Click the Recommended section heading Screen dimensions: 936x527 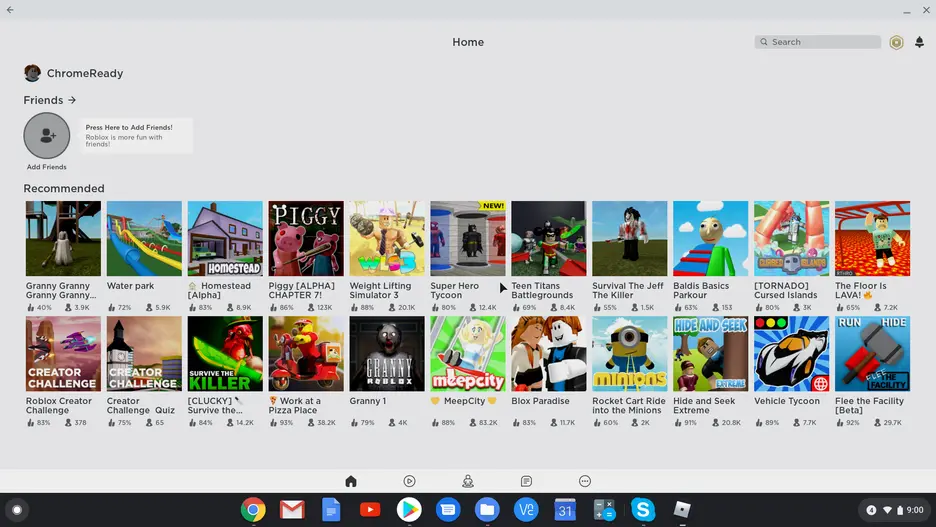(64, 189)
